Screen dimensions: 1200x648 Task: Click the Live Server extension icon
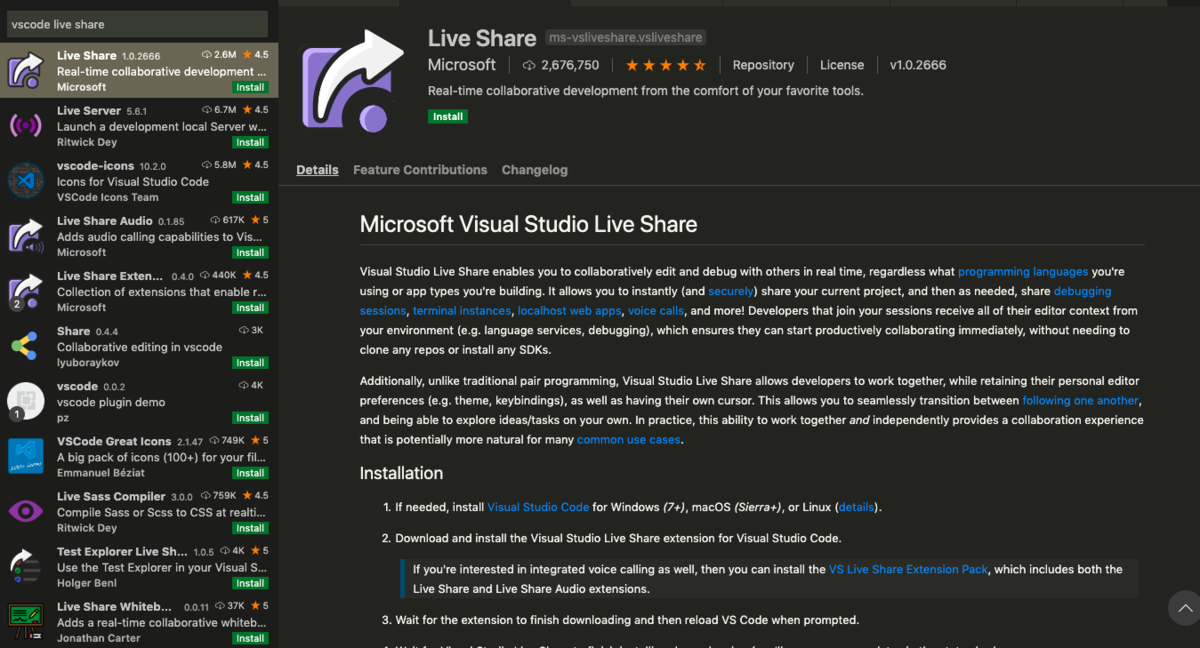26,126
